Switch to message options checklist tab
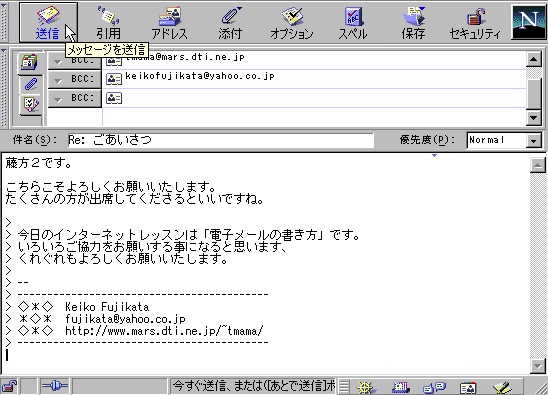 point(31,104)
